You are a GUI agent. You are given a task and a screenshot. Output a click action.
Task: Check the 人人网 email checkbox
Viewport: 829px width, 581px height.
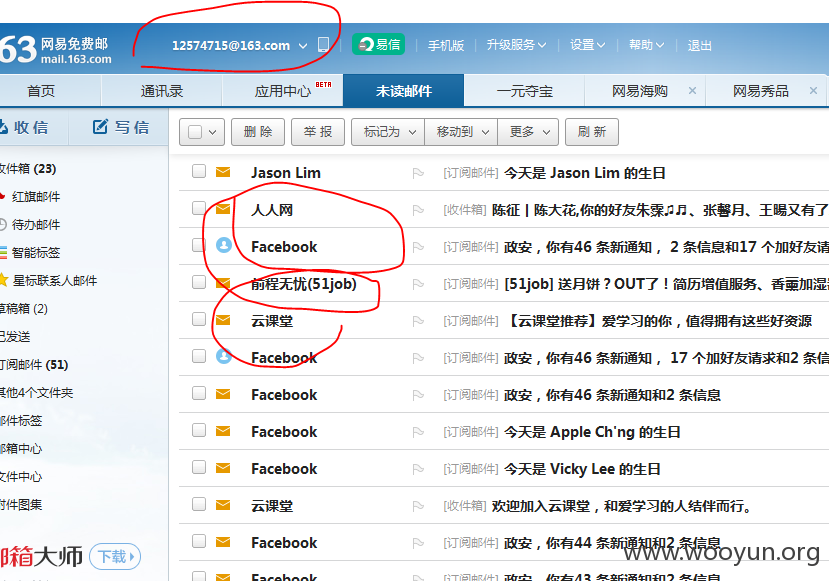click(199, 208)
